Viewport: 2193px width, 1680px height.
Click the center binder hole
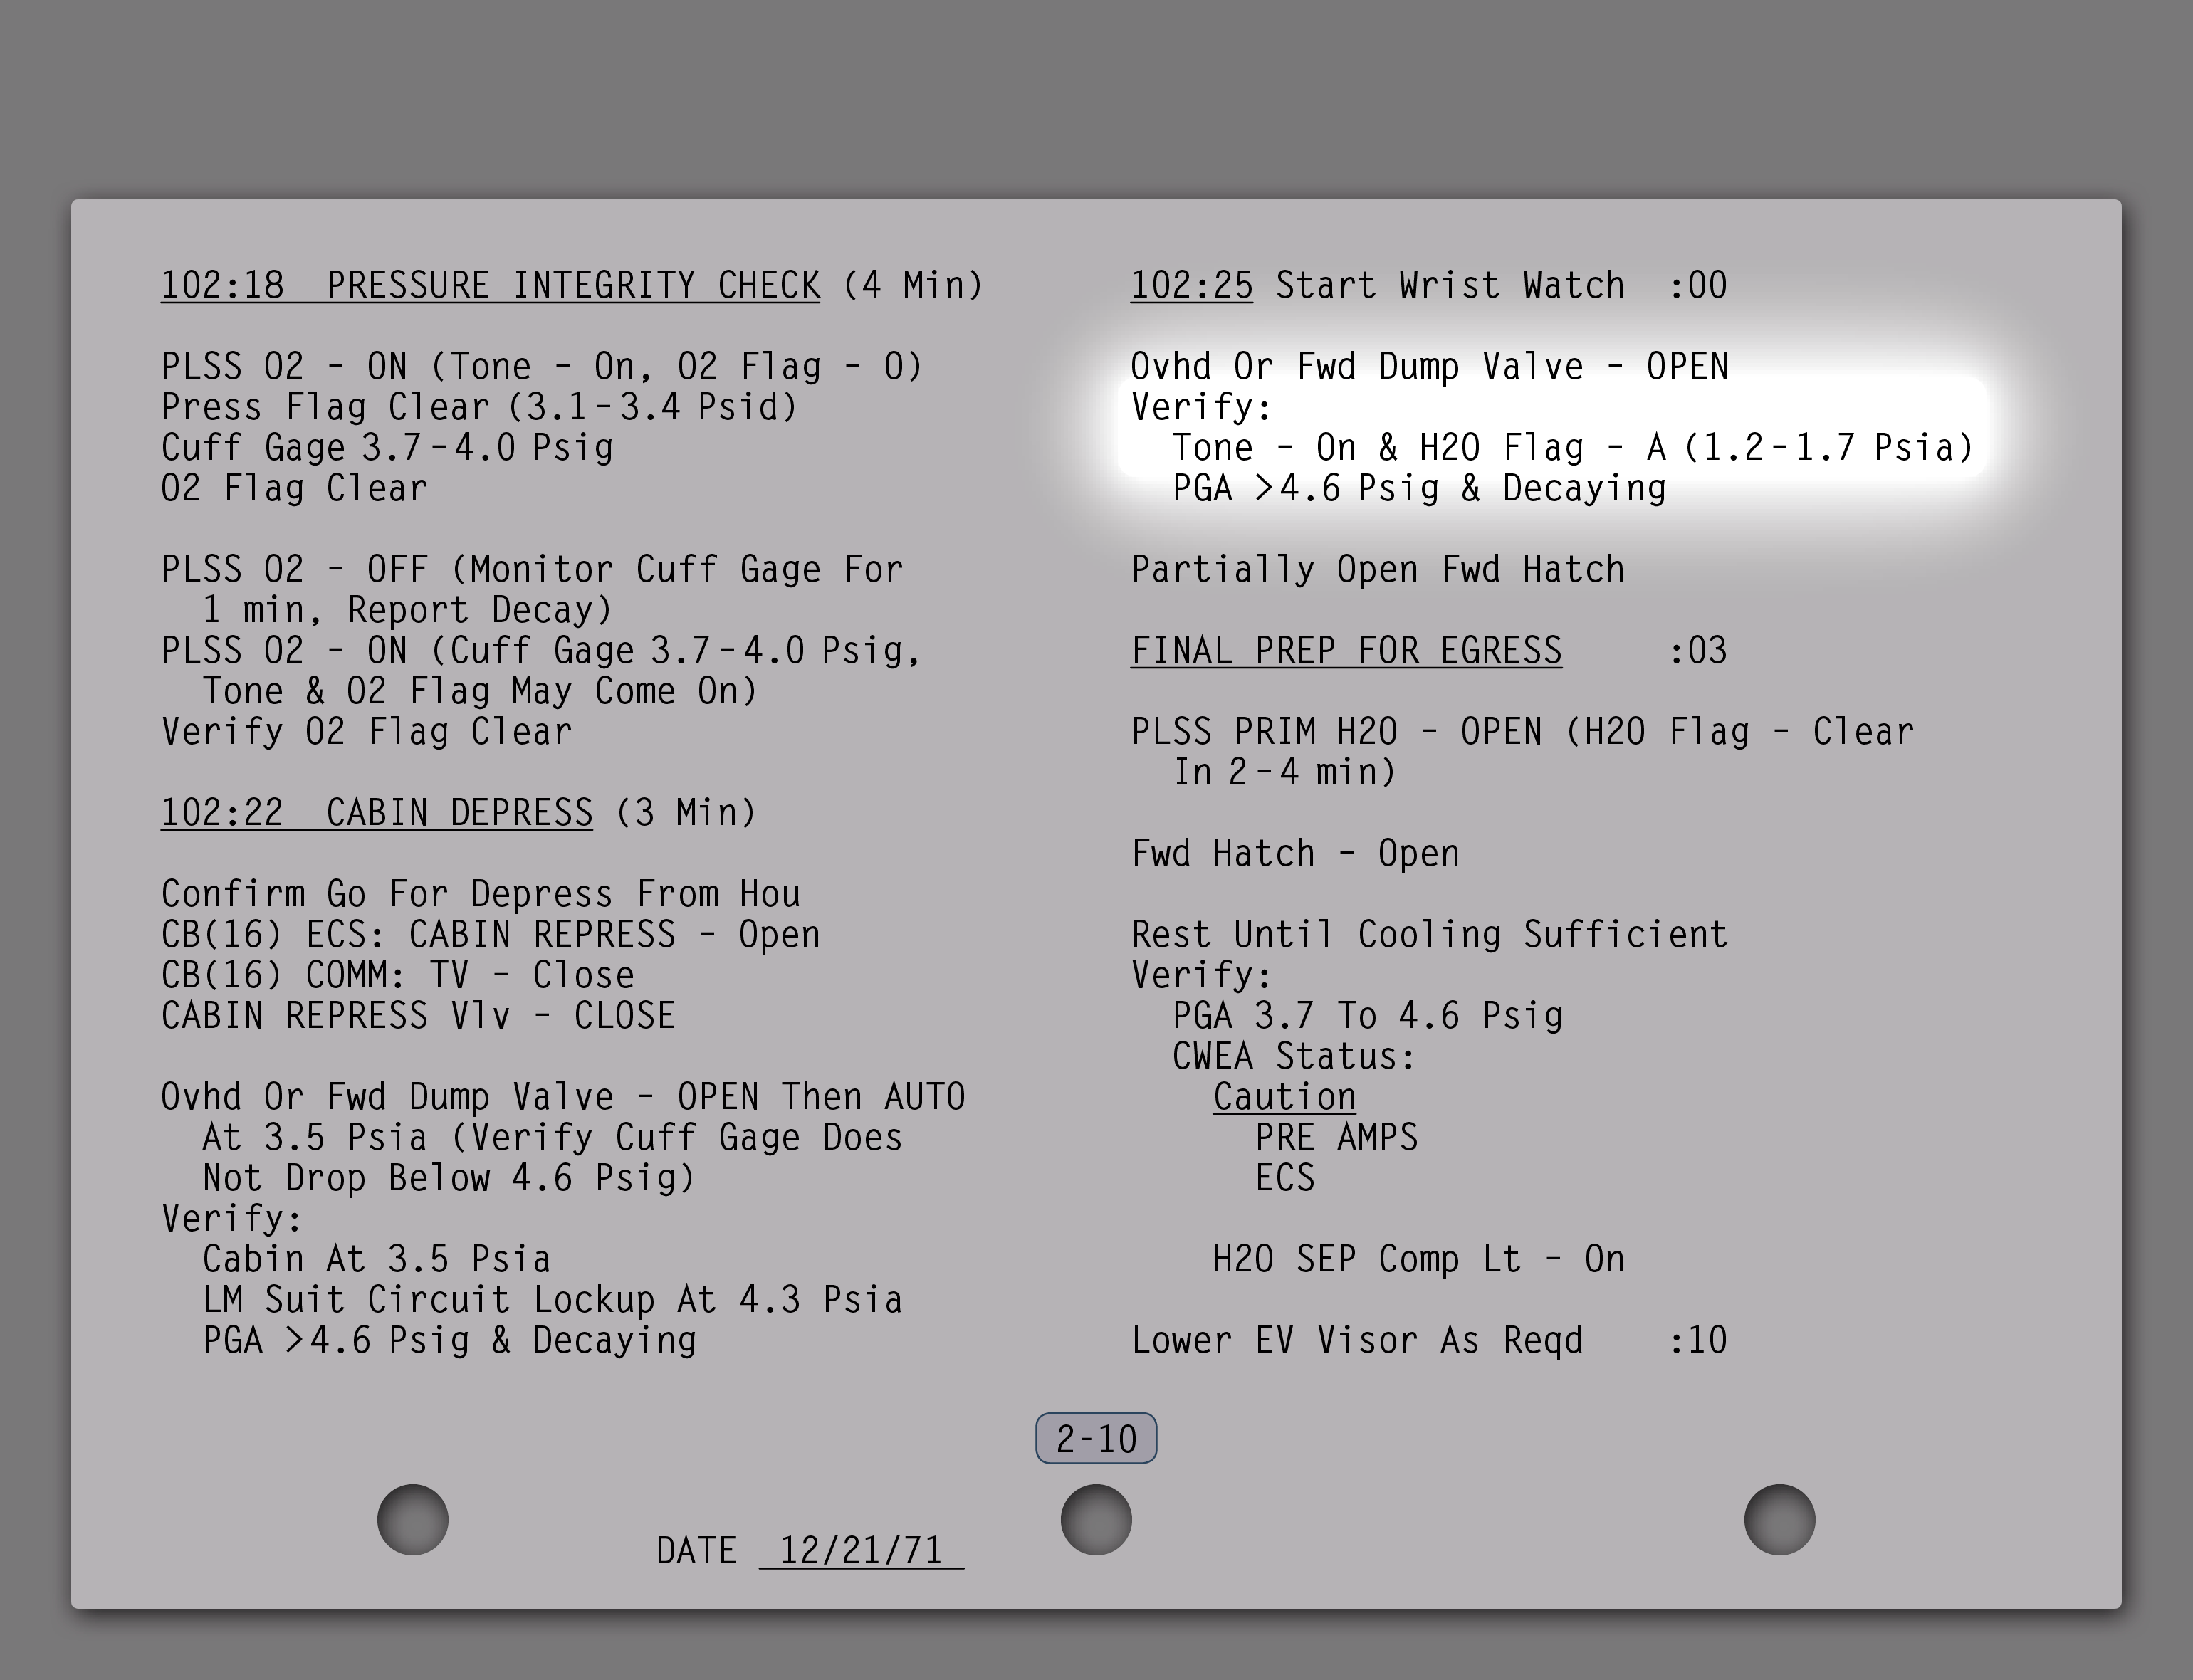tap(1096, 1519)
